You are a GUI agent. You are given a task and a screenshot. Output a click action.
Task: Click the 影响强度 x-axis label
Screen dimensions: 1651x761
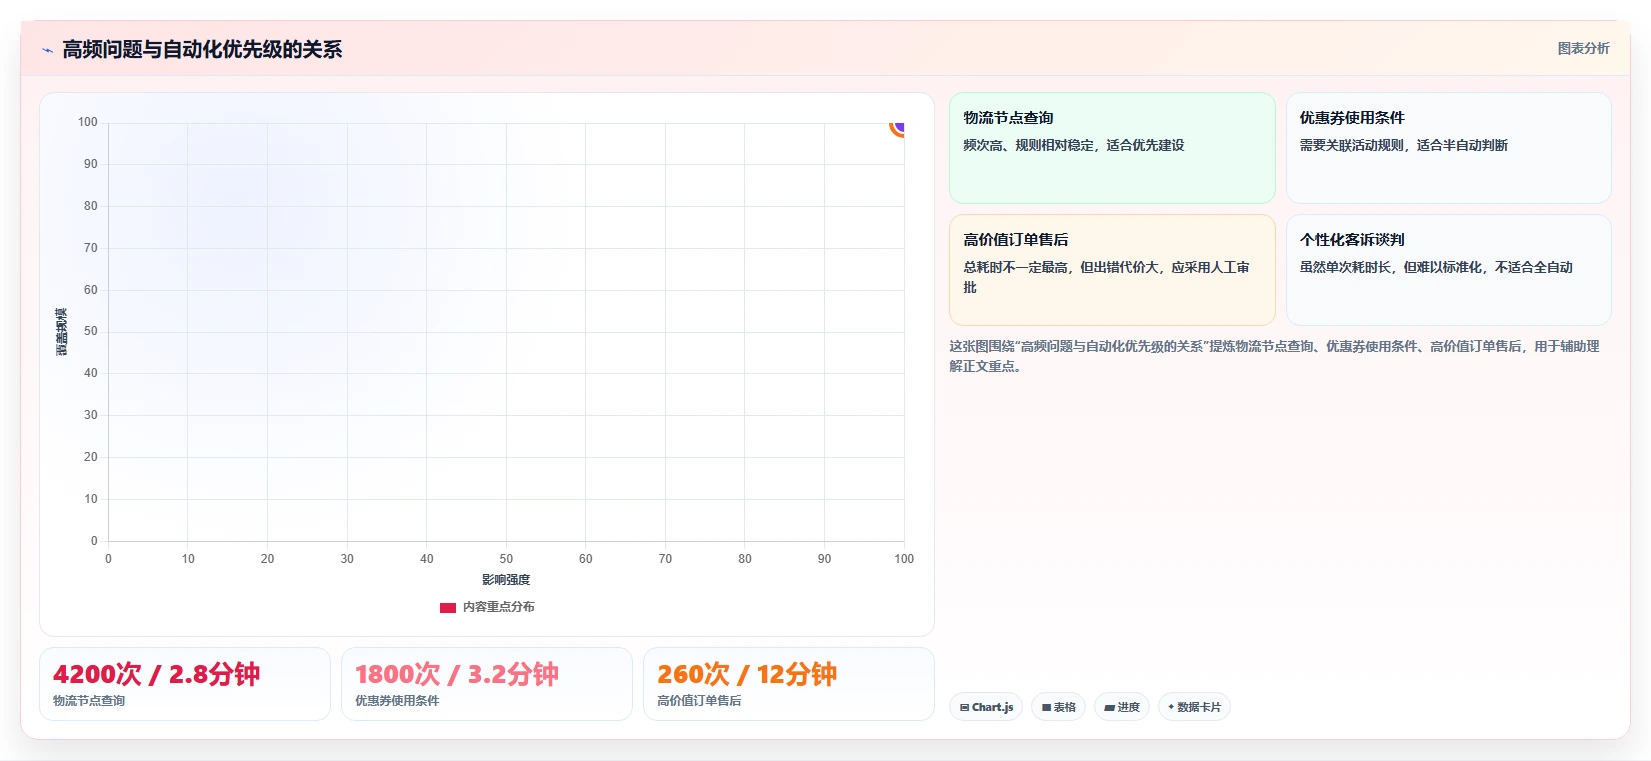coord(506,580)
